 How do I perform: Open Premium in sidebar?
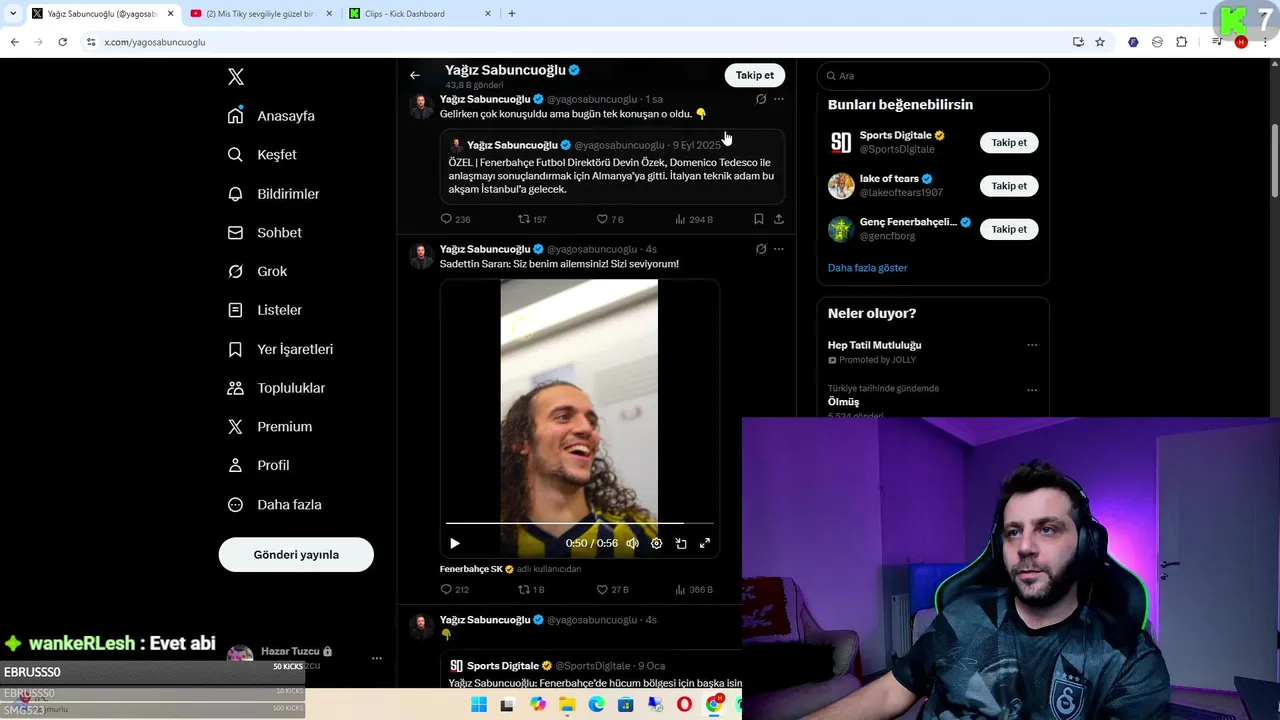click(x=269, y=427)
